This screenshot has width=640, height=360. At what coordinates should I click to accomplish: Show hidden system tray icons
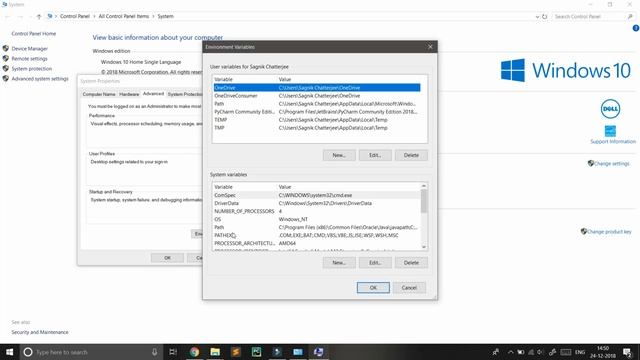click(x=510, y=352)
